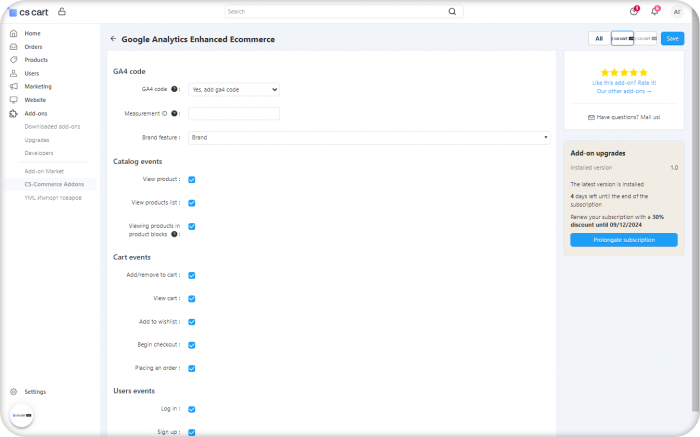
Task: Click the Measurement ID help icon
Action: coord(174,113)
